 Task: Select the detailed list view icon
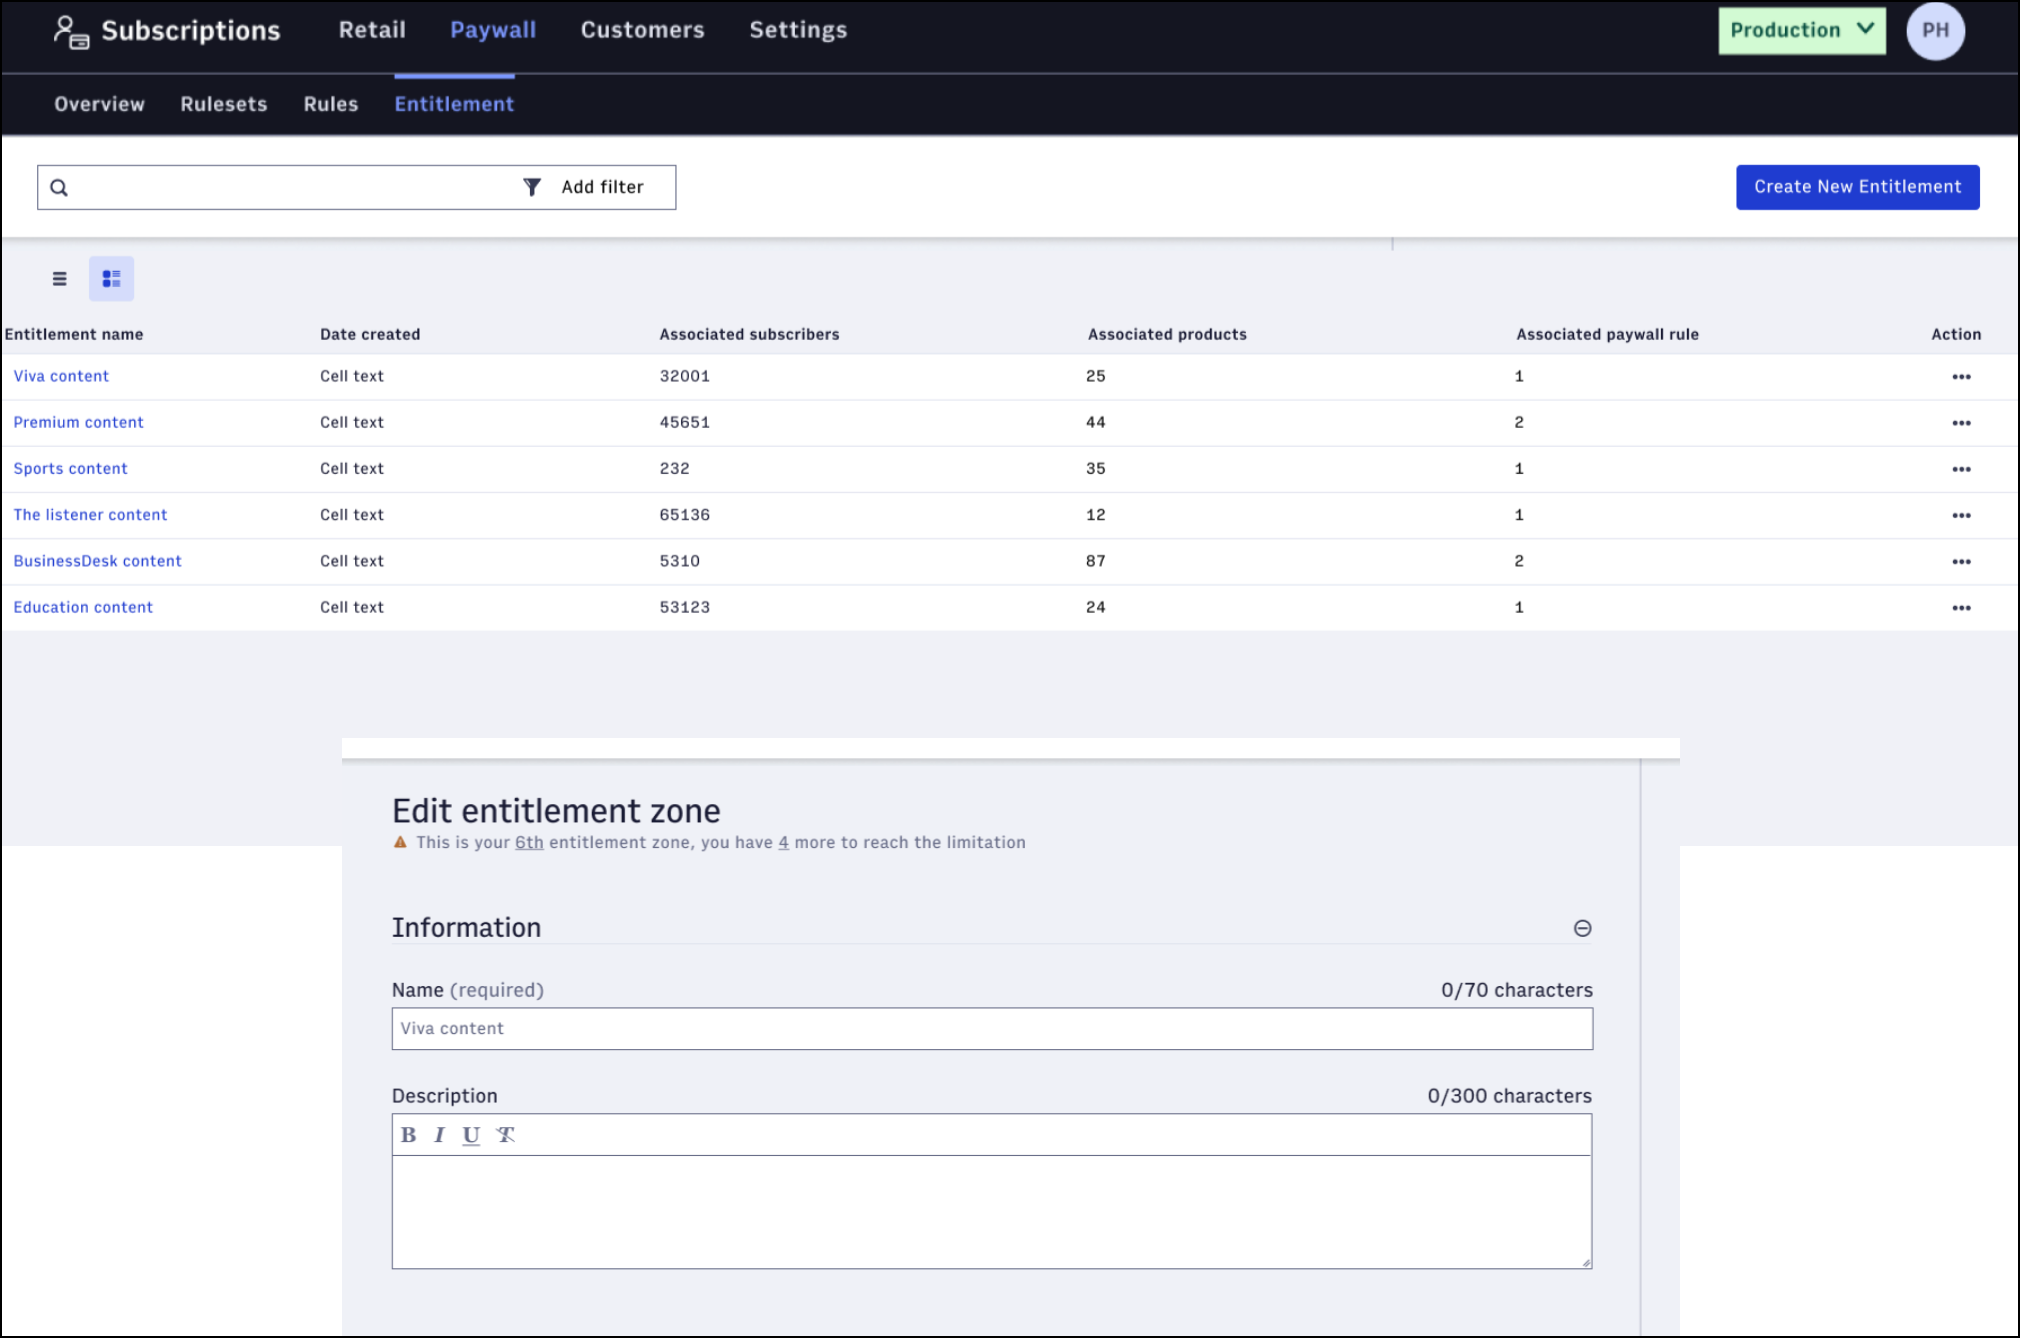click(x=111, y=279)
